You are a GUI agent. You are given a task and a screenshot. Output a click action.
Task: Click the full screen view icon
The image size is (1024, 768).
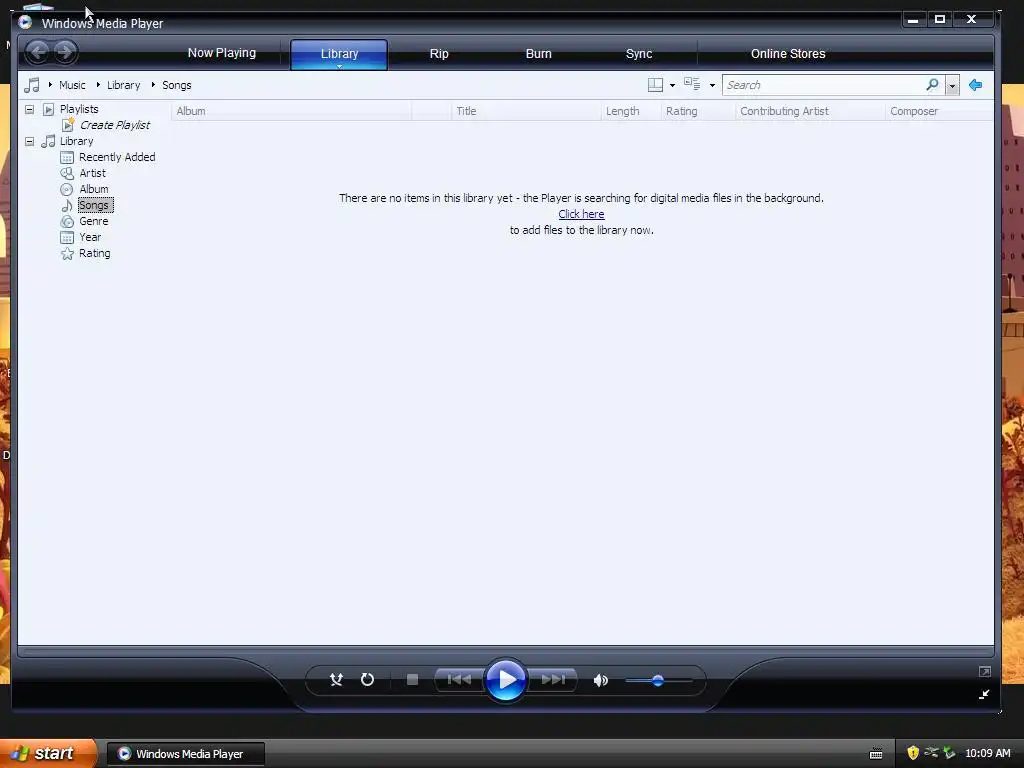pos(985,671)
